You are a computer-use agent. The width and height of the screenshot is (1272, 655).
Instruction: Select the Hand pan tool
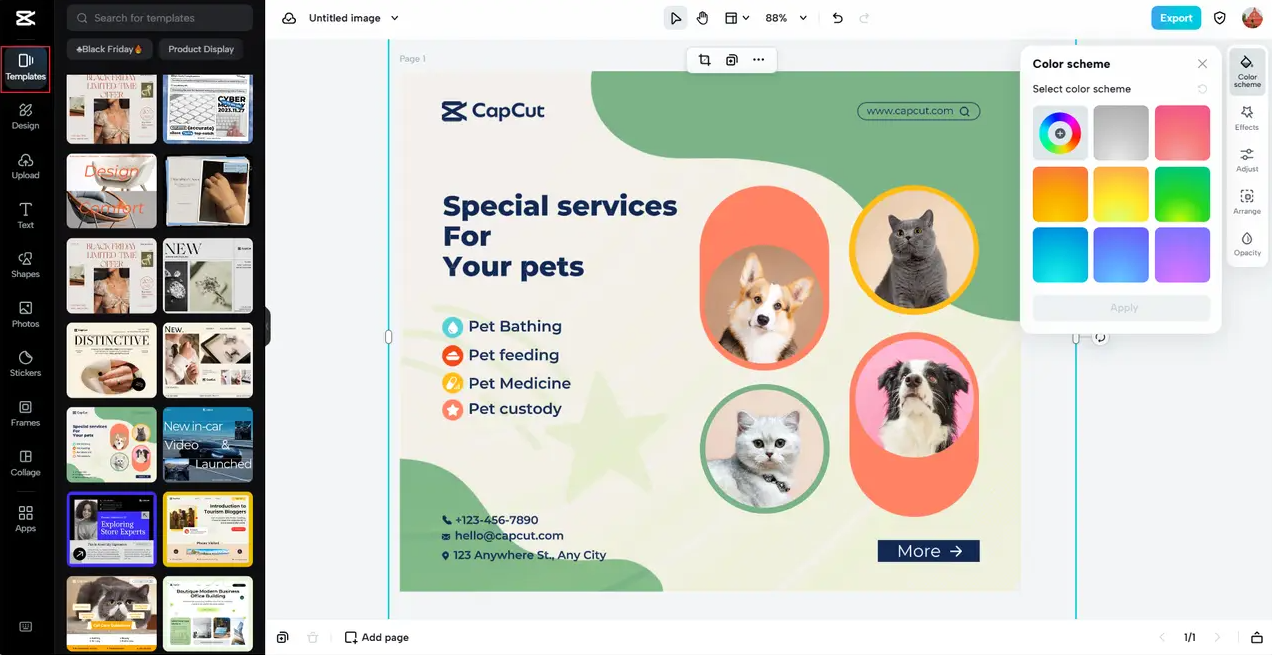click(702, 18)
